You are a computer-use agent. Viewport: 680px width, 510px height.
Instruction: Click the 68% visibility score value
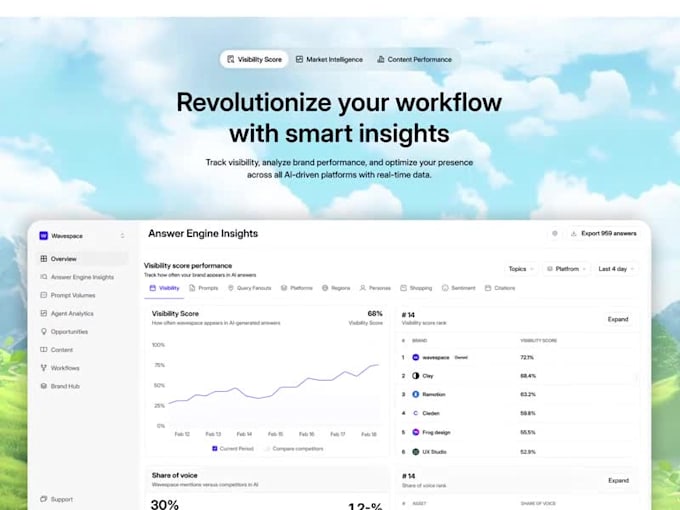click(375, 313)
